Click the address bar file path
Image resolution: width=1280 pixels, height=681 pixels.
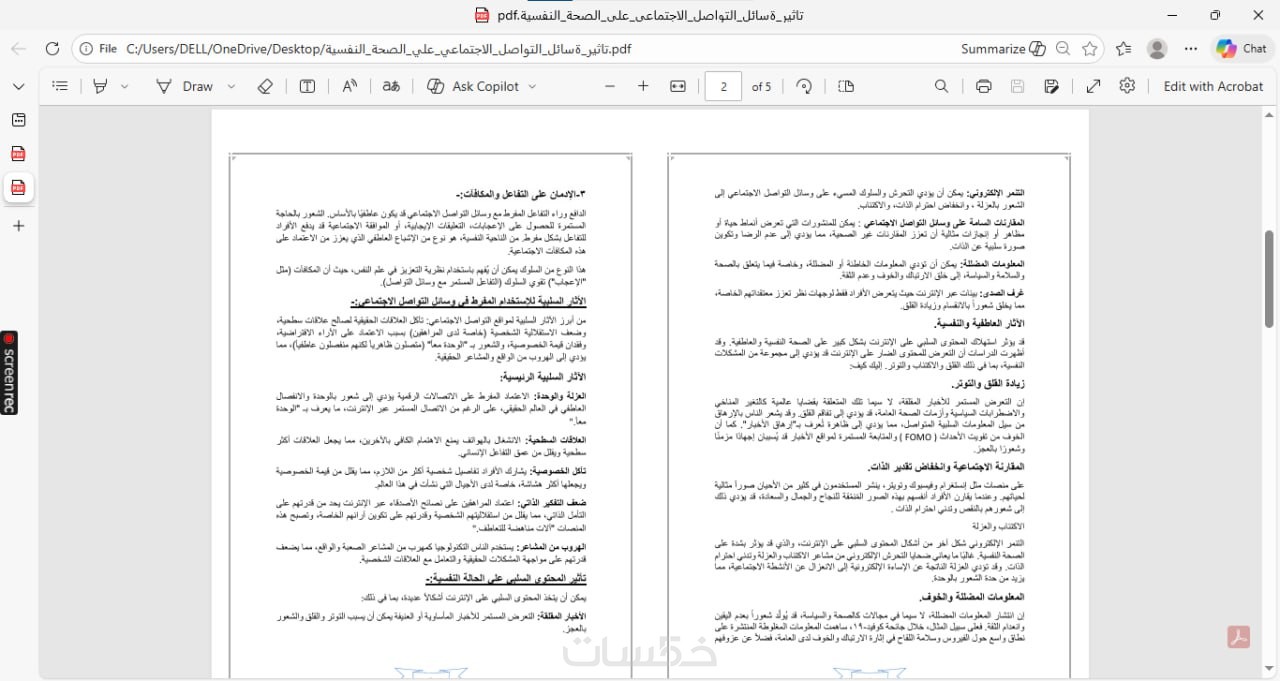(x=379, y=48)
